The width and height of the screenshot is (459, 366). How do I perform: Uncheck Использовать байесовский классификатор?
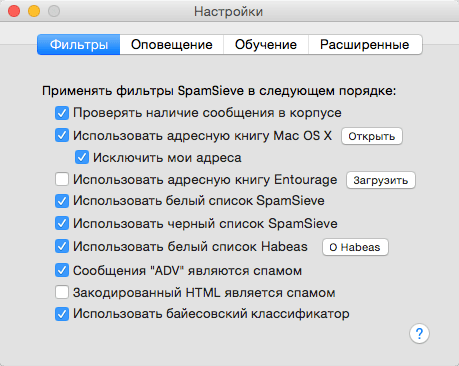pos(62,314)
